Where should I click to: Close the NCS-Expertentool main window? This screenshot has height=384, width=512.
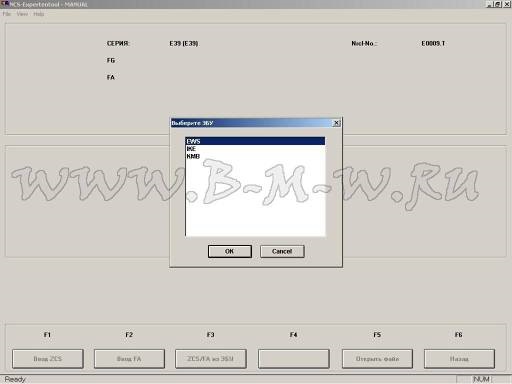[x=506, y=4]
